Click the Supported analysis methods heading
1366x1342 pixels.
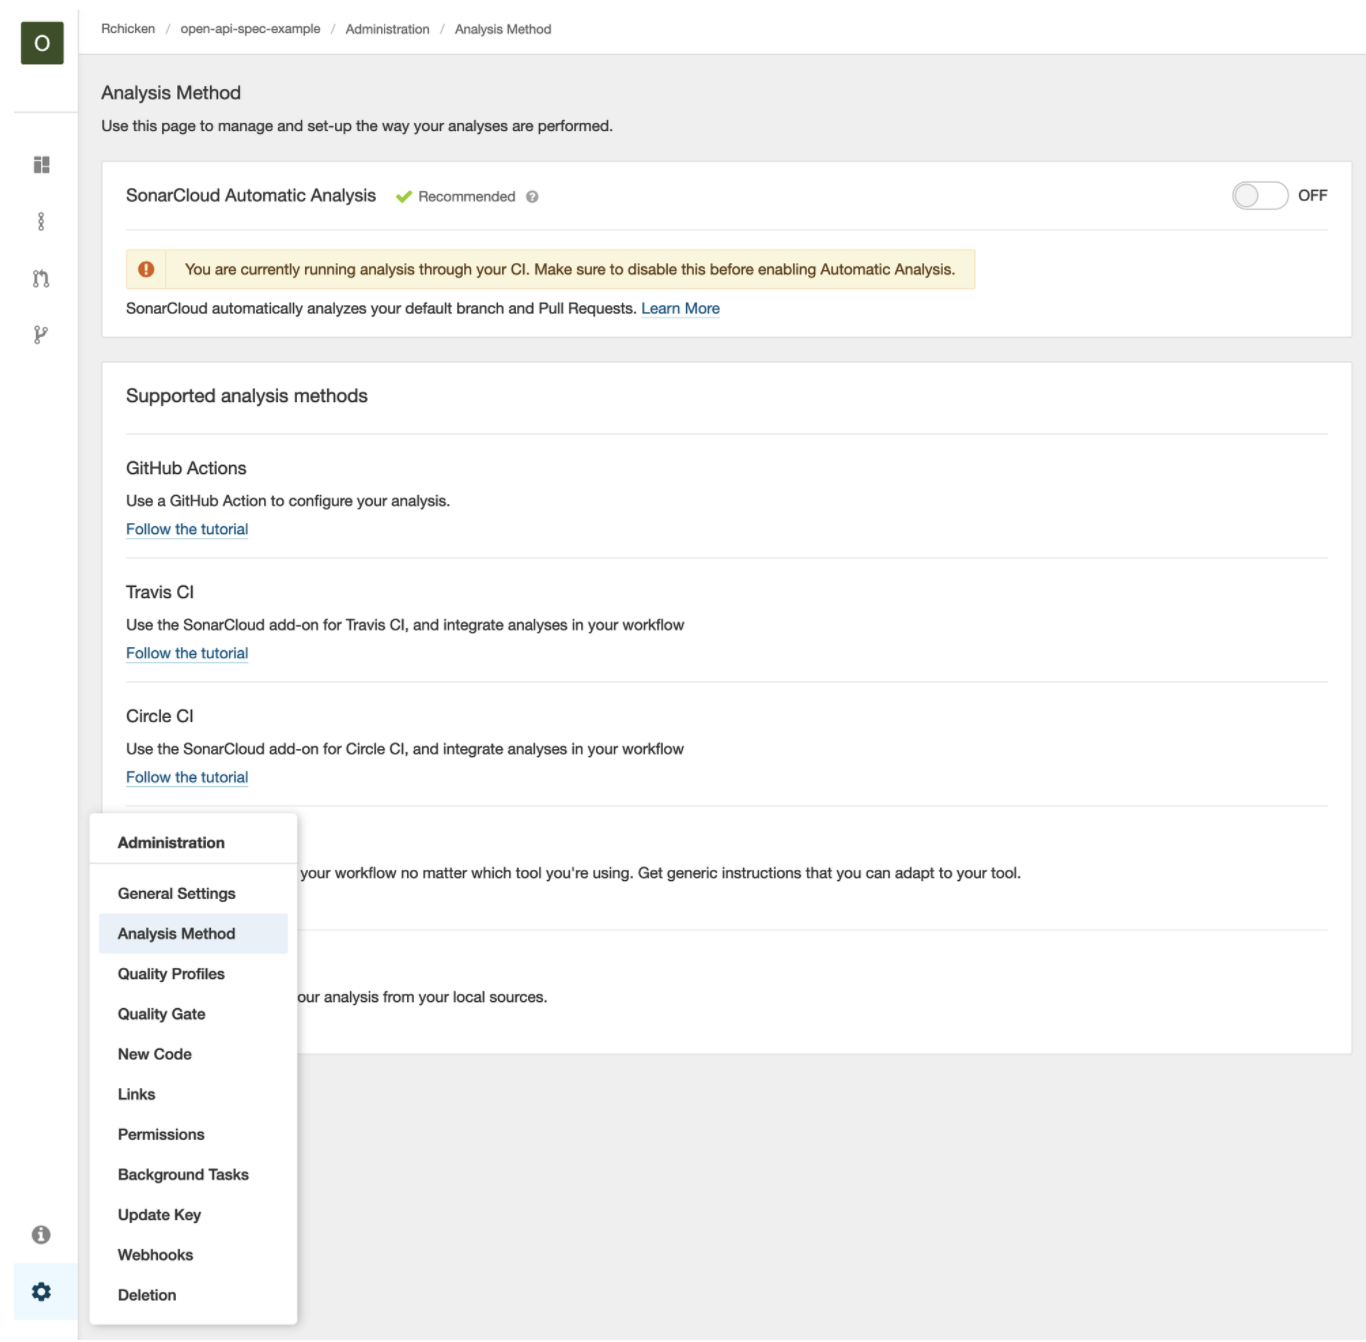point(247,396)
